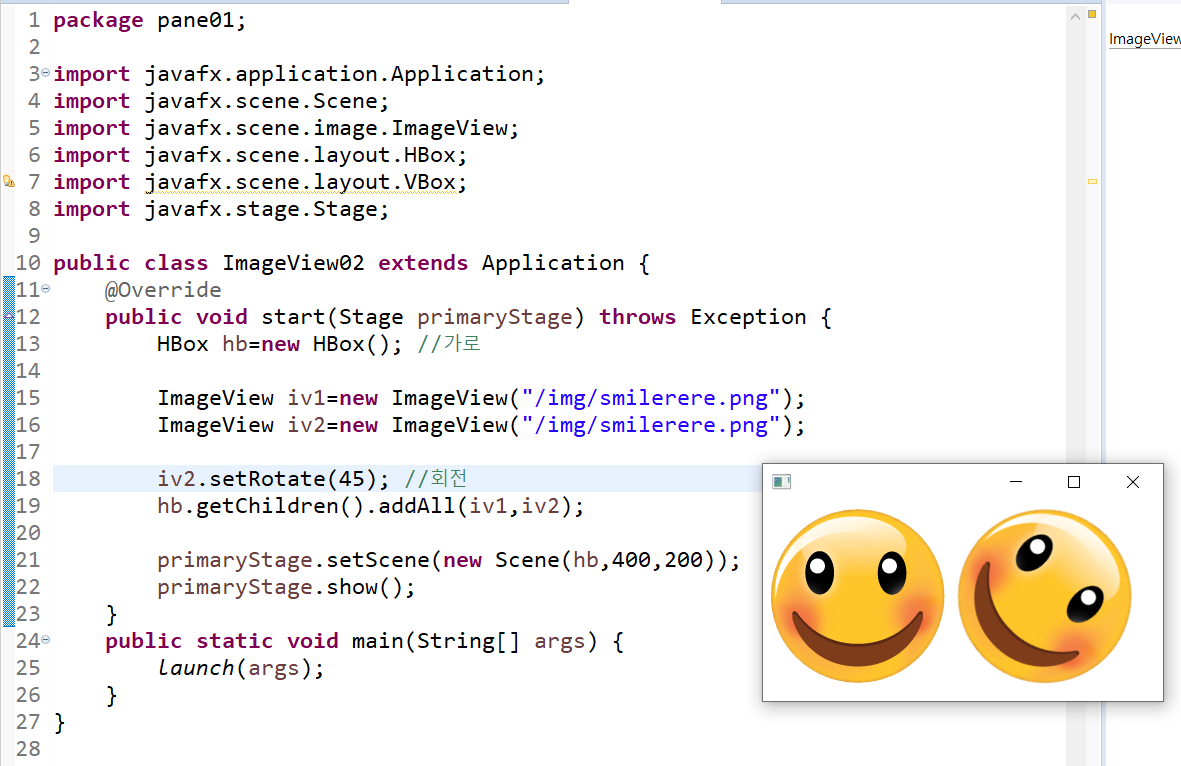Click 'setScene' method call on line 21
Screen dimensions: 1181x766
pyautogui.click(x=377, y=560)
